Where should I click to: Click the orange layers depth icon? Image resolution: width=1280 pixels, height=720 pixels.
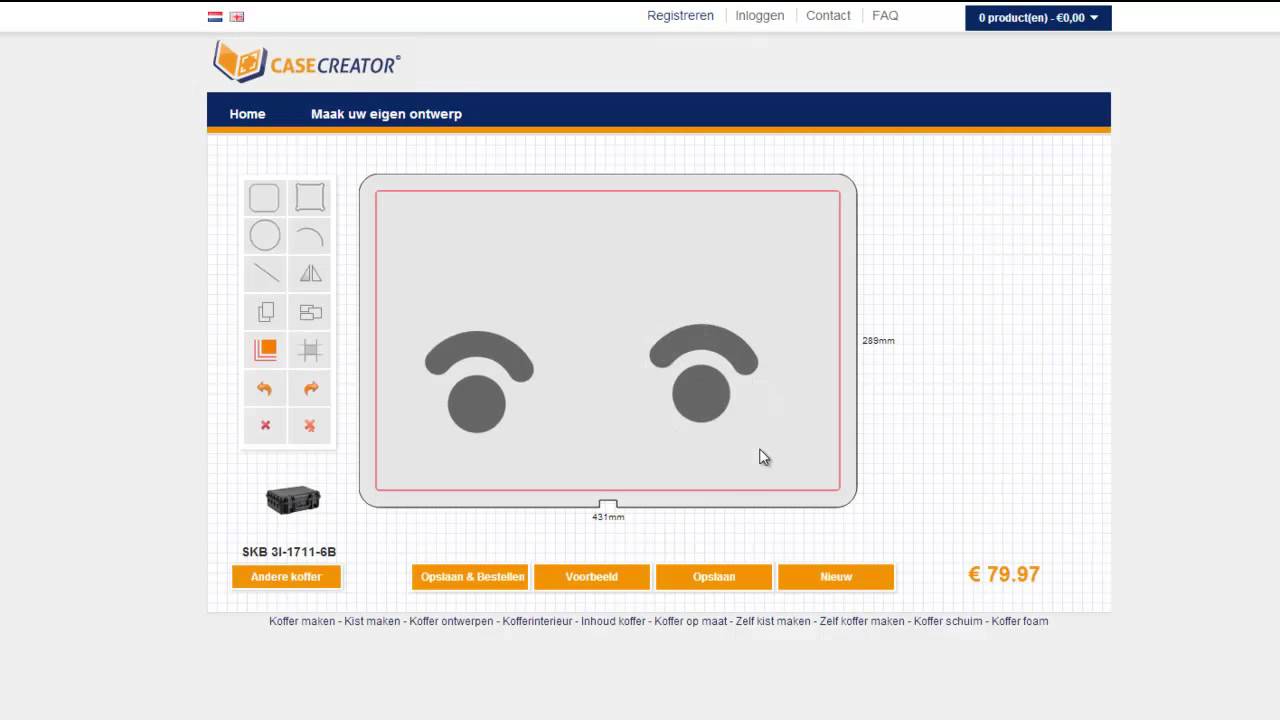(265, 350)
